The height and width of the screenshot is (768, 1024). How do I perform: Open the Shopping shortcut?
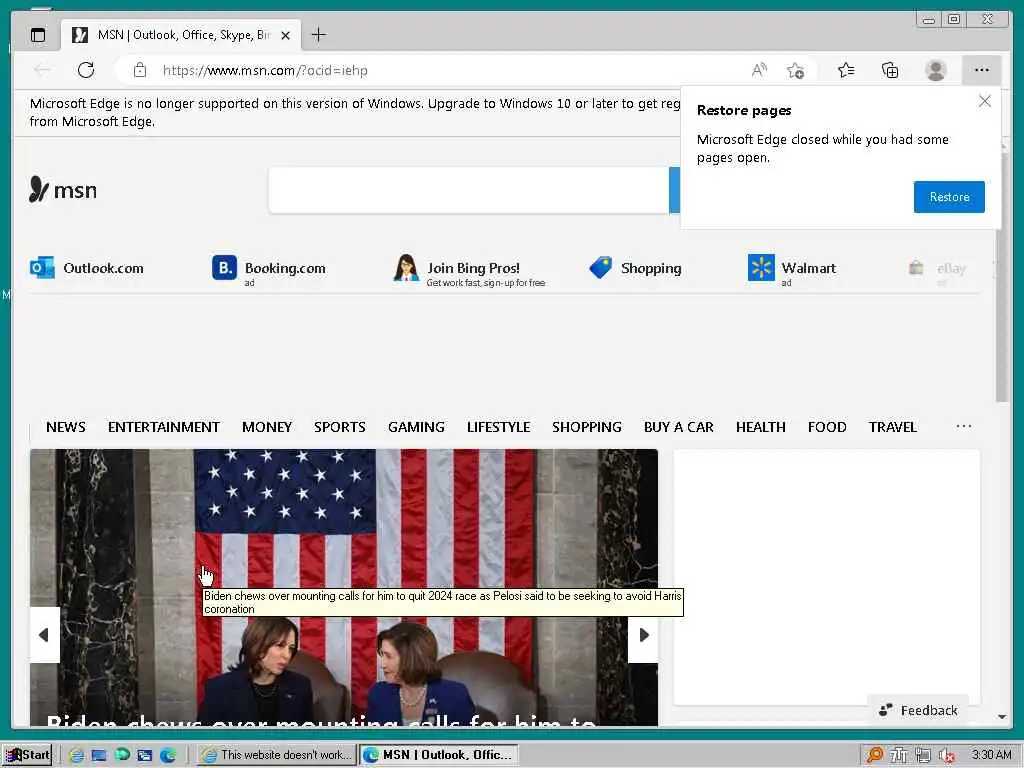tap(635, 268)
